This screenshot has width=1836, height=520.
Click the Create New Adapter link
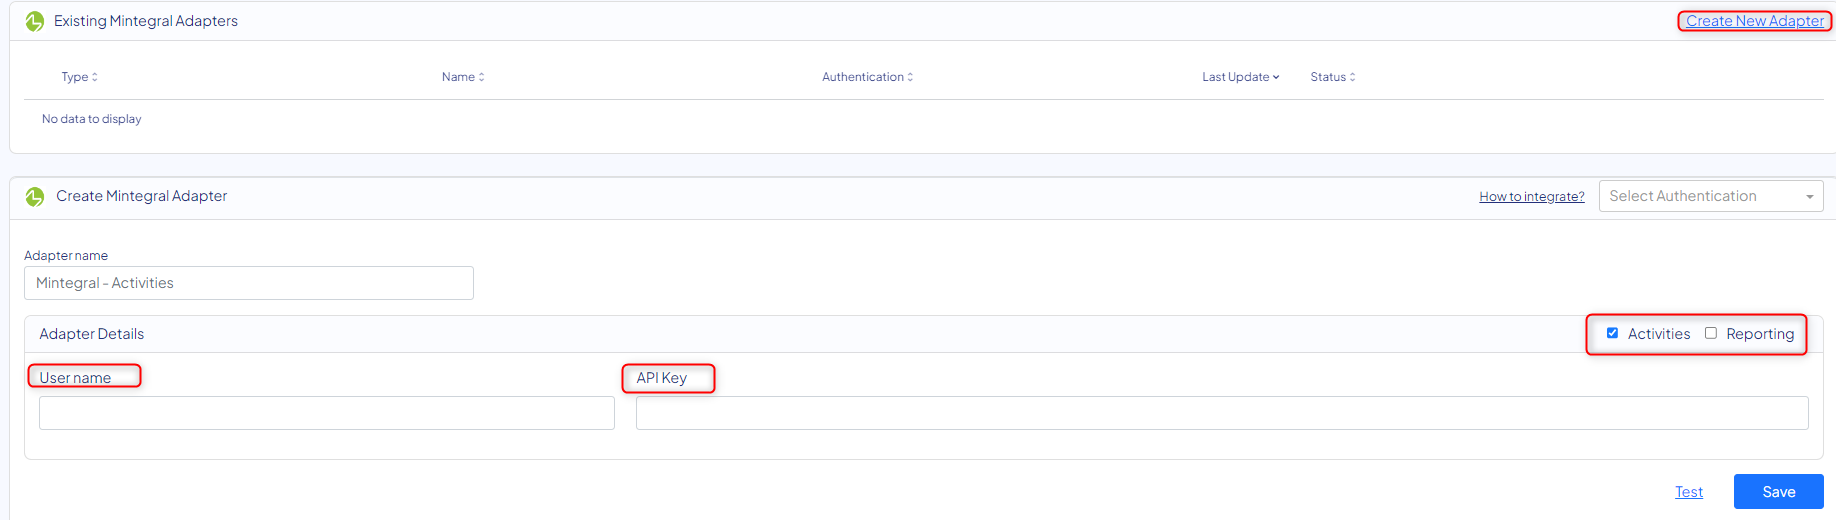(x=1754, y=21)
